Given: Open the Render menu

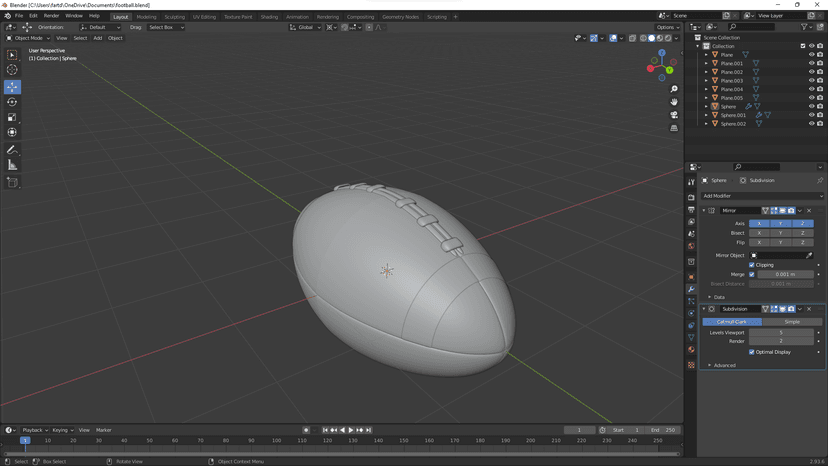Looking at the screenshot, I should 51,16.
